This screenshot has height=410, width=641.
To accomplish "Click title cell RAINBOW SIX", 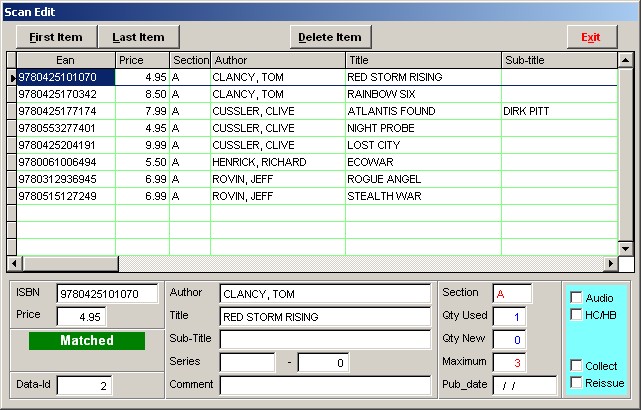I will 424,94.
